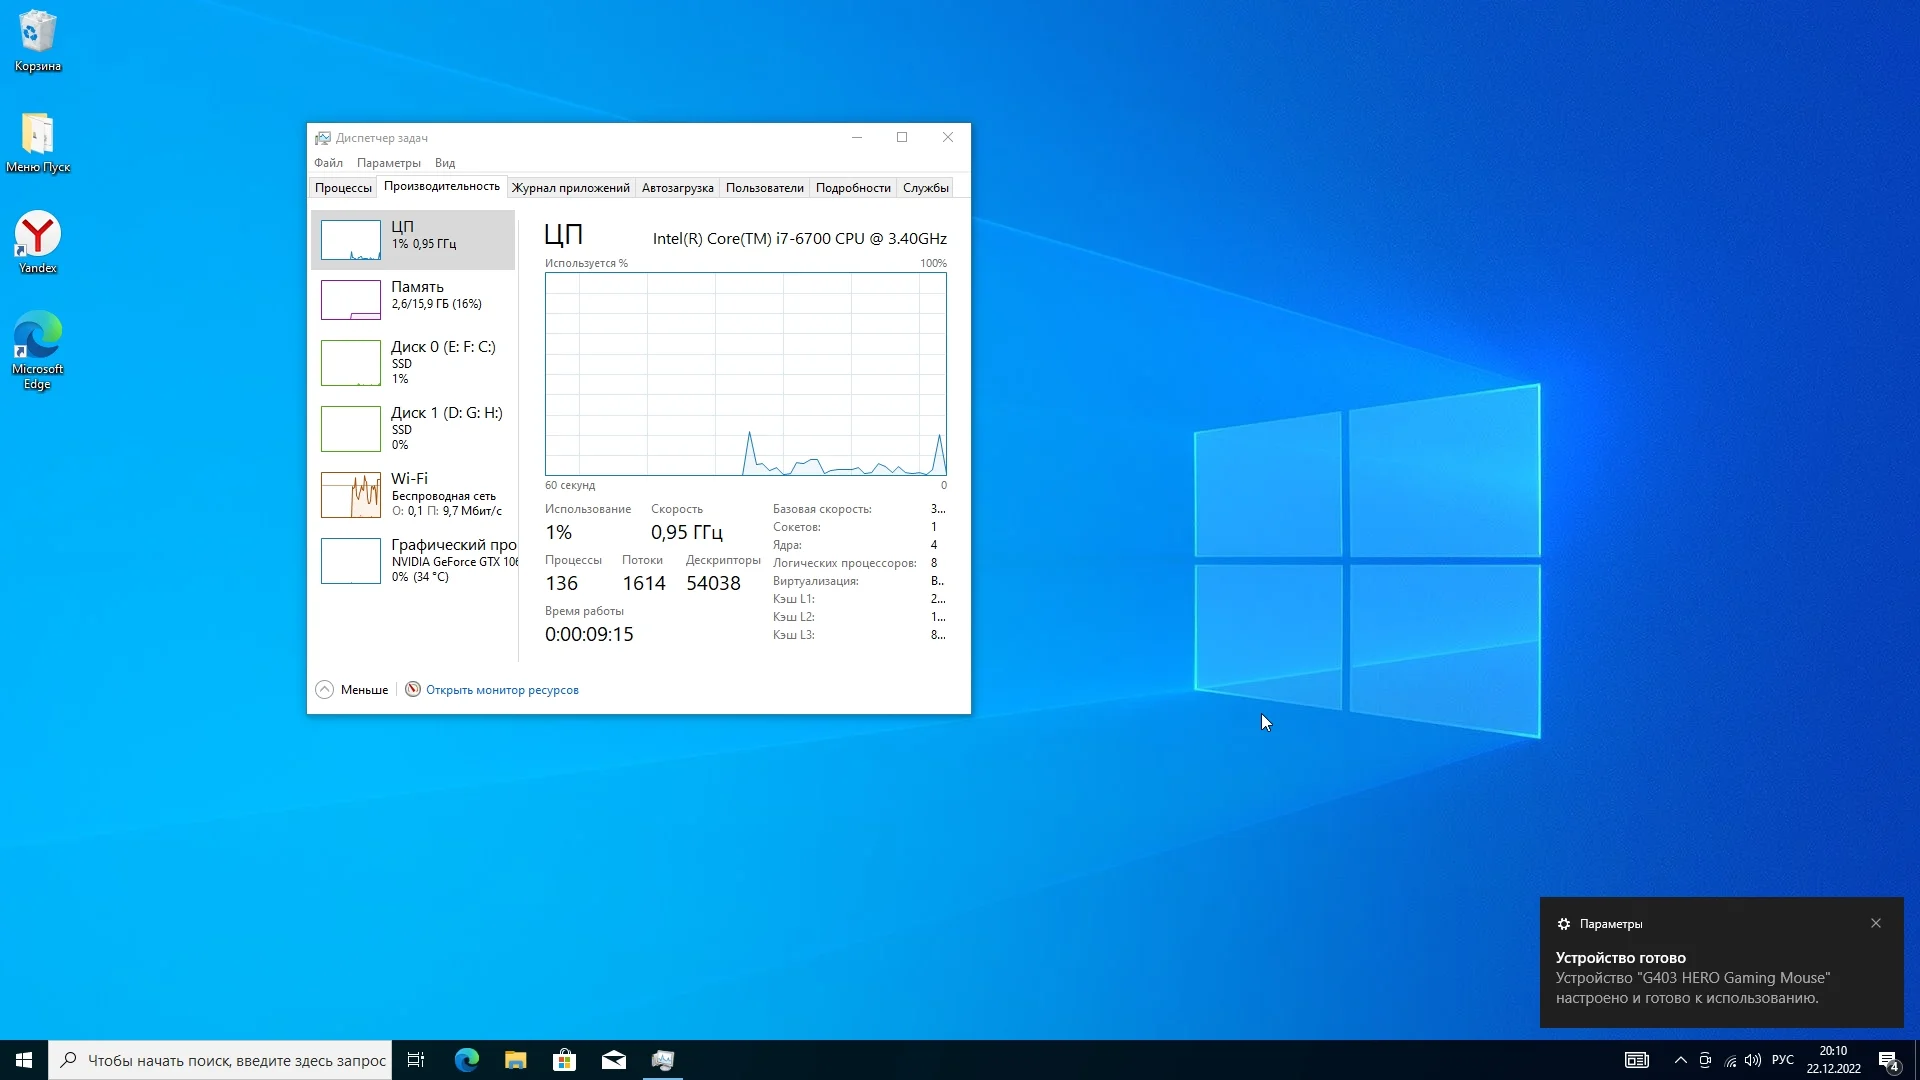Show hidden tray icons chevron
Screen dimensions: 1920x1080
pyautogui.click(x=1680, y=1060)
